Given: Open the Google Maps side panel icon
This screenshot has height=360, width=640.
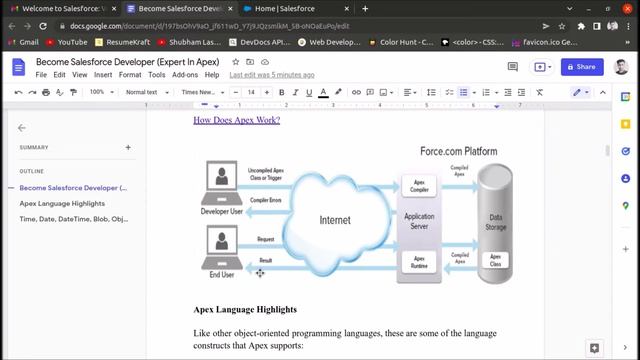Looking at the screenshot, I should pyautogui.click(x=625, y=206).
